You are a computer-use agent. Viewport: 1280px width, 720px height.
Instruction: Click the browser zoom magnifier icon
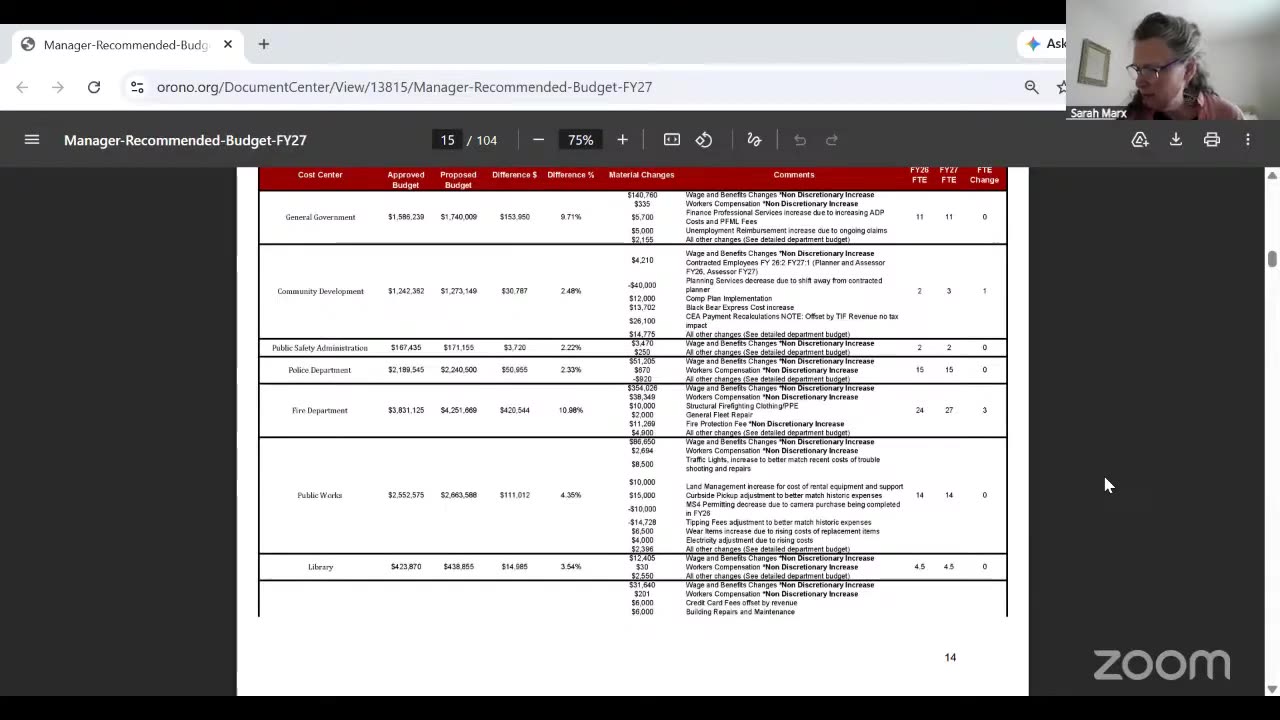(1032, 87)
